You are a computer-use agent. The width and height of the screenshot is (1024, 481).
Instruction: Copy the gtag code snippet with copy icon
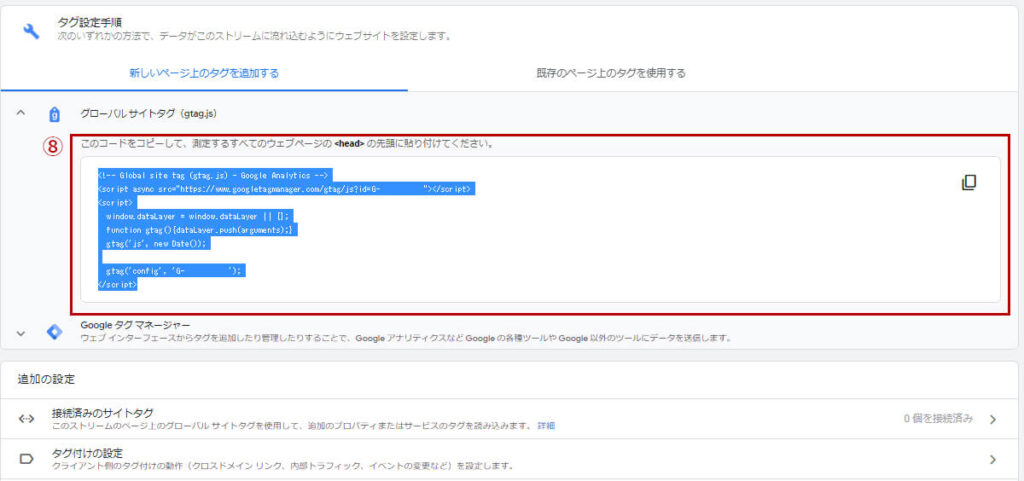click(969, 183)
